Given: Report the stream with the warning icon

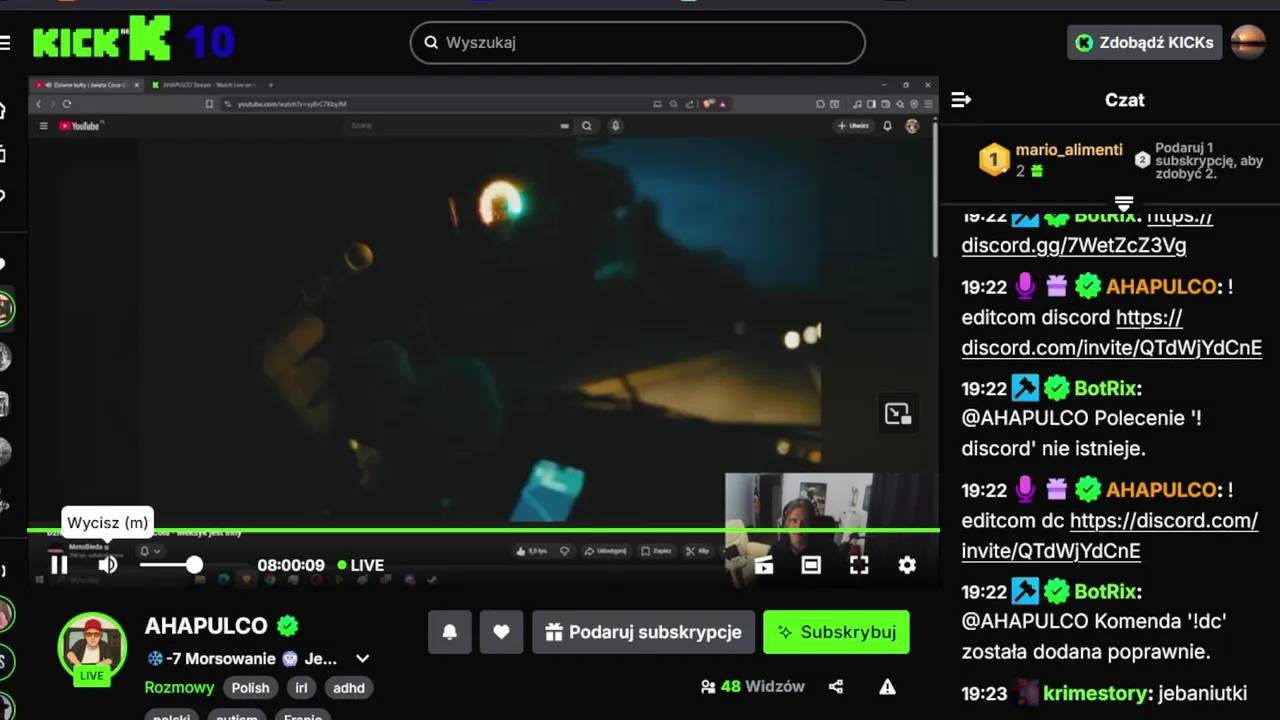Looking at the screenshot, I should click(x=887, y=687).
